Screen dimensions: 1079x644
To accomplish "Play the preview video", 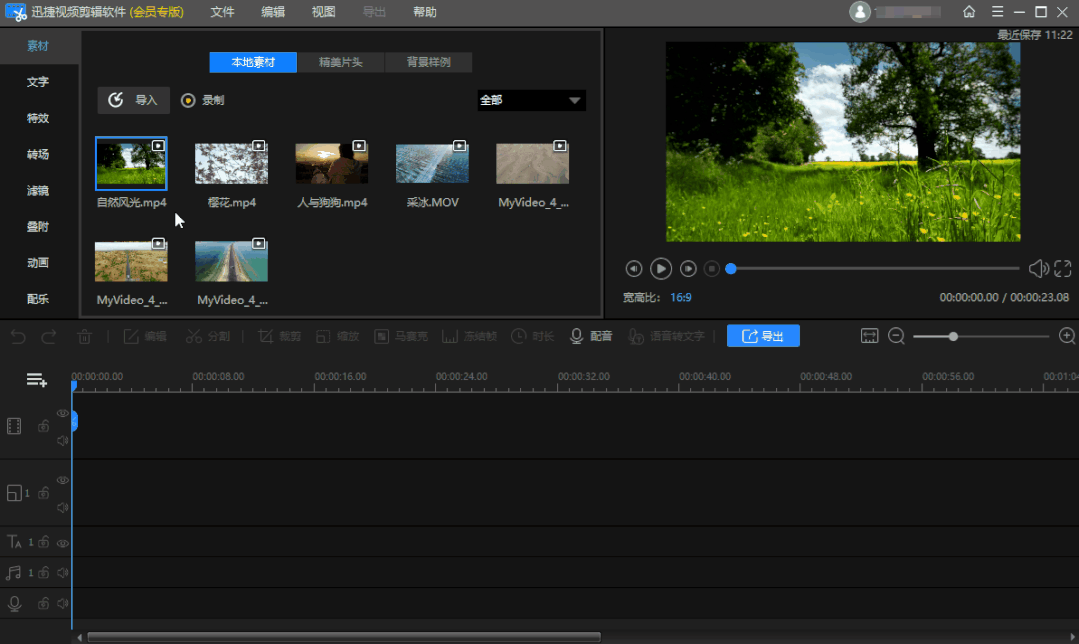I will point(661,268).
